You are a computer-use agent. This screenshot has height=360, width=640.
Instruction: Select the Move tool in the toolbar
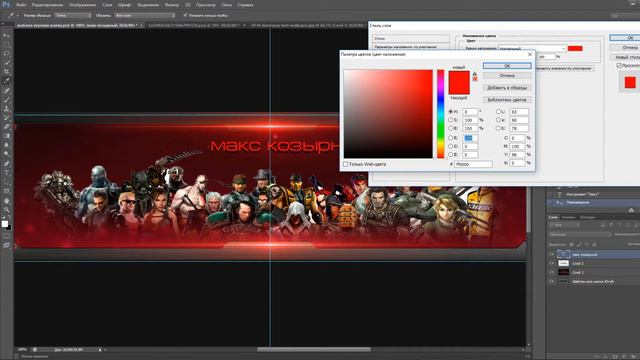6,36
